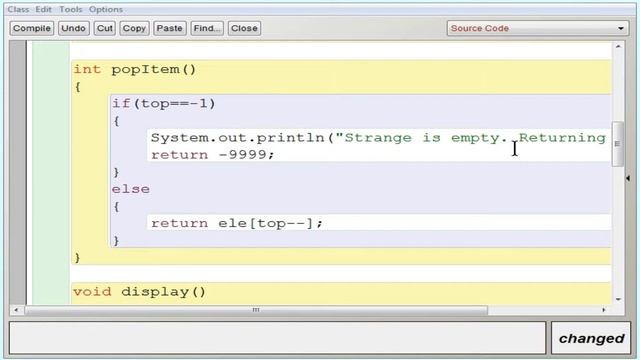Click the vertical scrollbar down arrow
The height and width of the screenshot is (360, 640).
(x=618, y=299)
